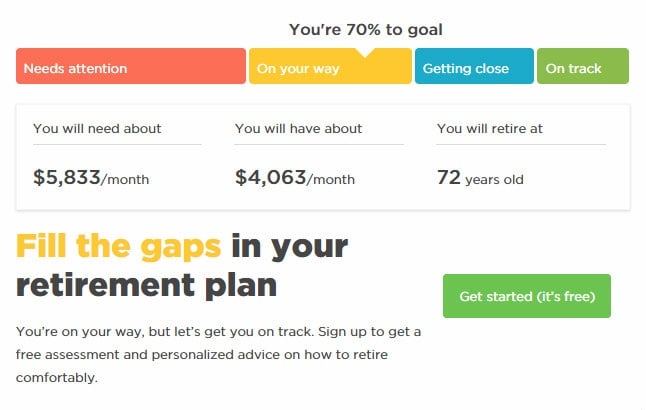Click the Get started (it's free) button
The height and width of the screenshot is (410, 646).
(527, 296)
